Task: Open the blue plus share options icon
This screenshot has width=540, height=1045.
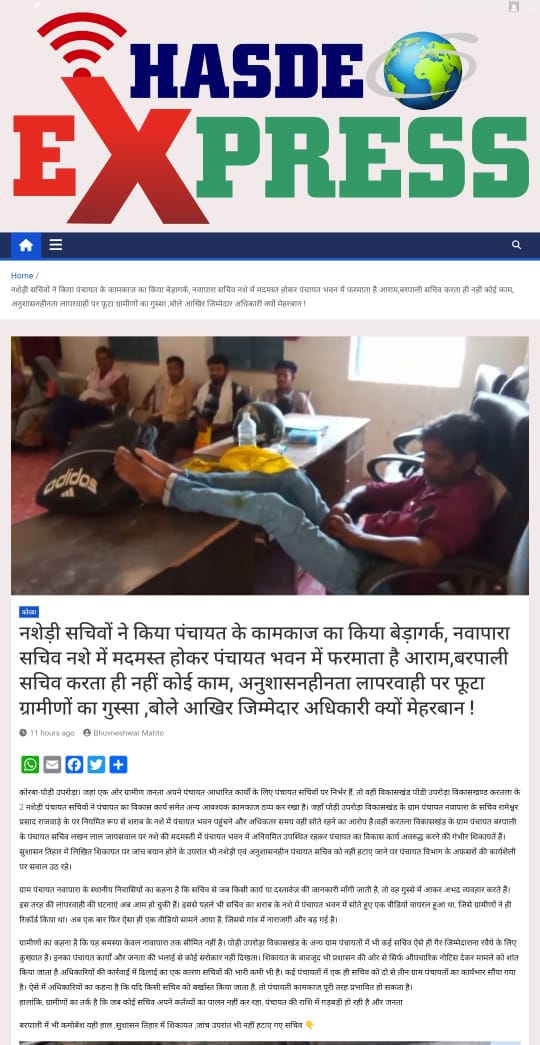Action: [118, 764]
